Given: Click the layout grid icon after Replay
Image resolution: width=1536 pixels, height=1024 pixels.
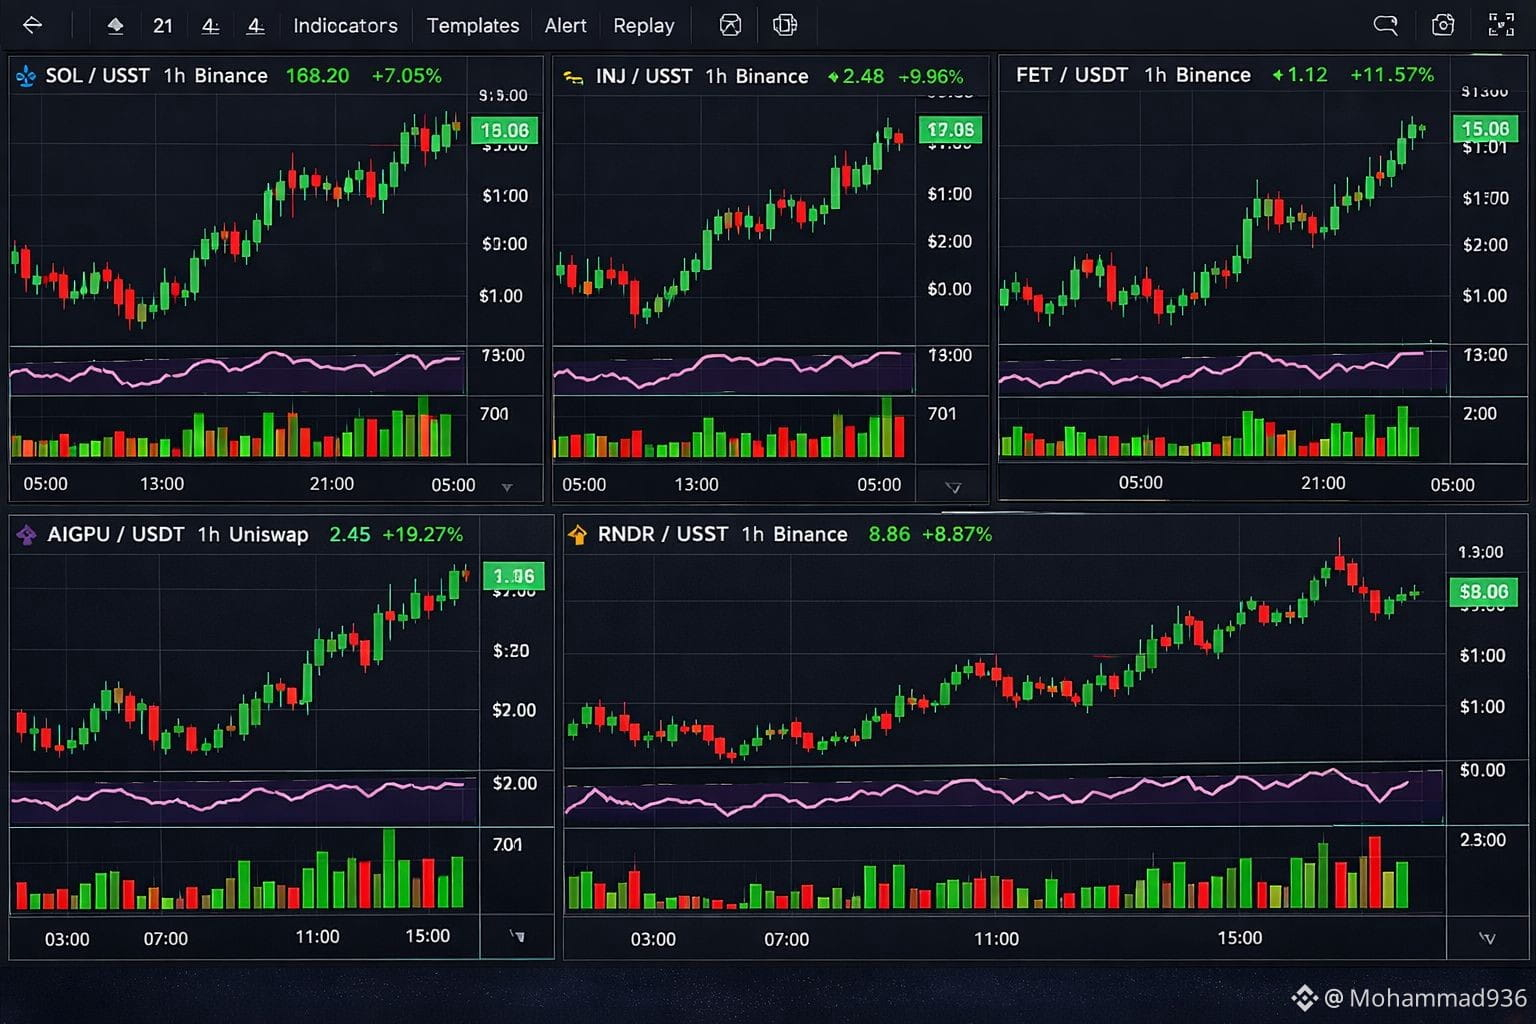Looking at the screenshot, I should (785, 25).
